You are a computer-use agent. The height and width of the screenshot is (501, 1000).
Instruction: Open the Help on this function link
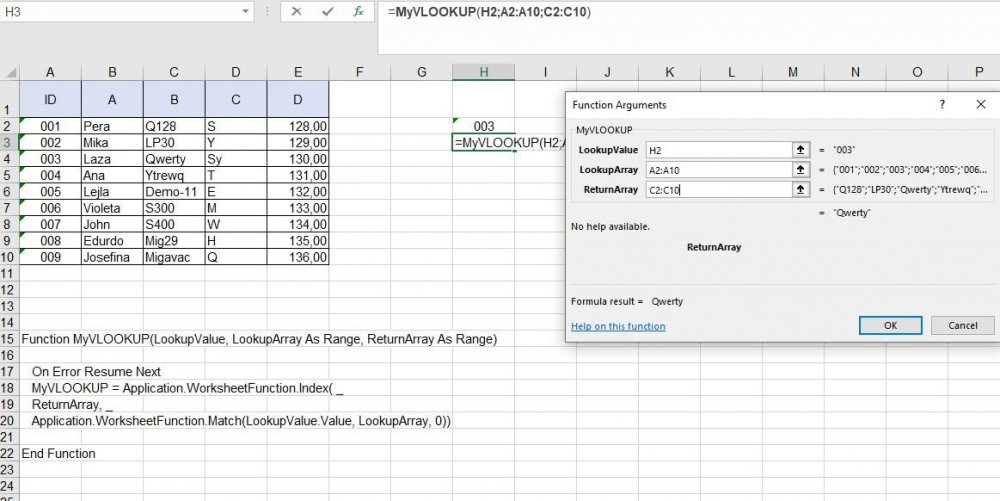[x=618, y=326]
